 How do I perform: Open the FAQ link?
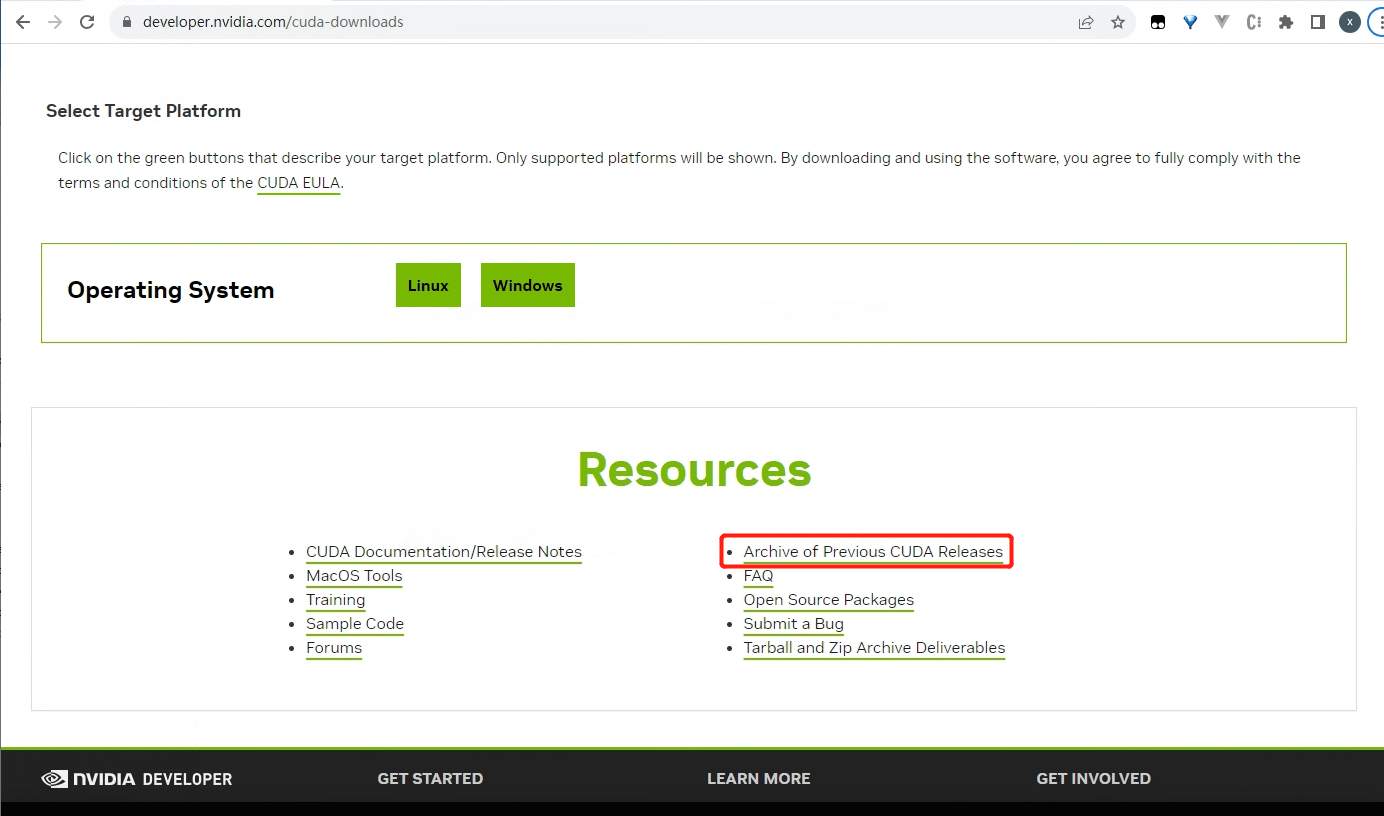[x=758, y=576]
